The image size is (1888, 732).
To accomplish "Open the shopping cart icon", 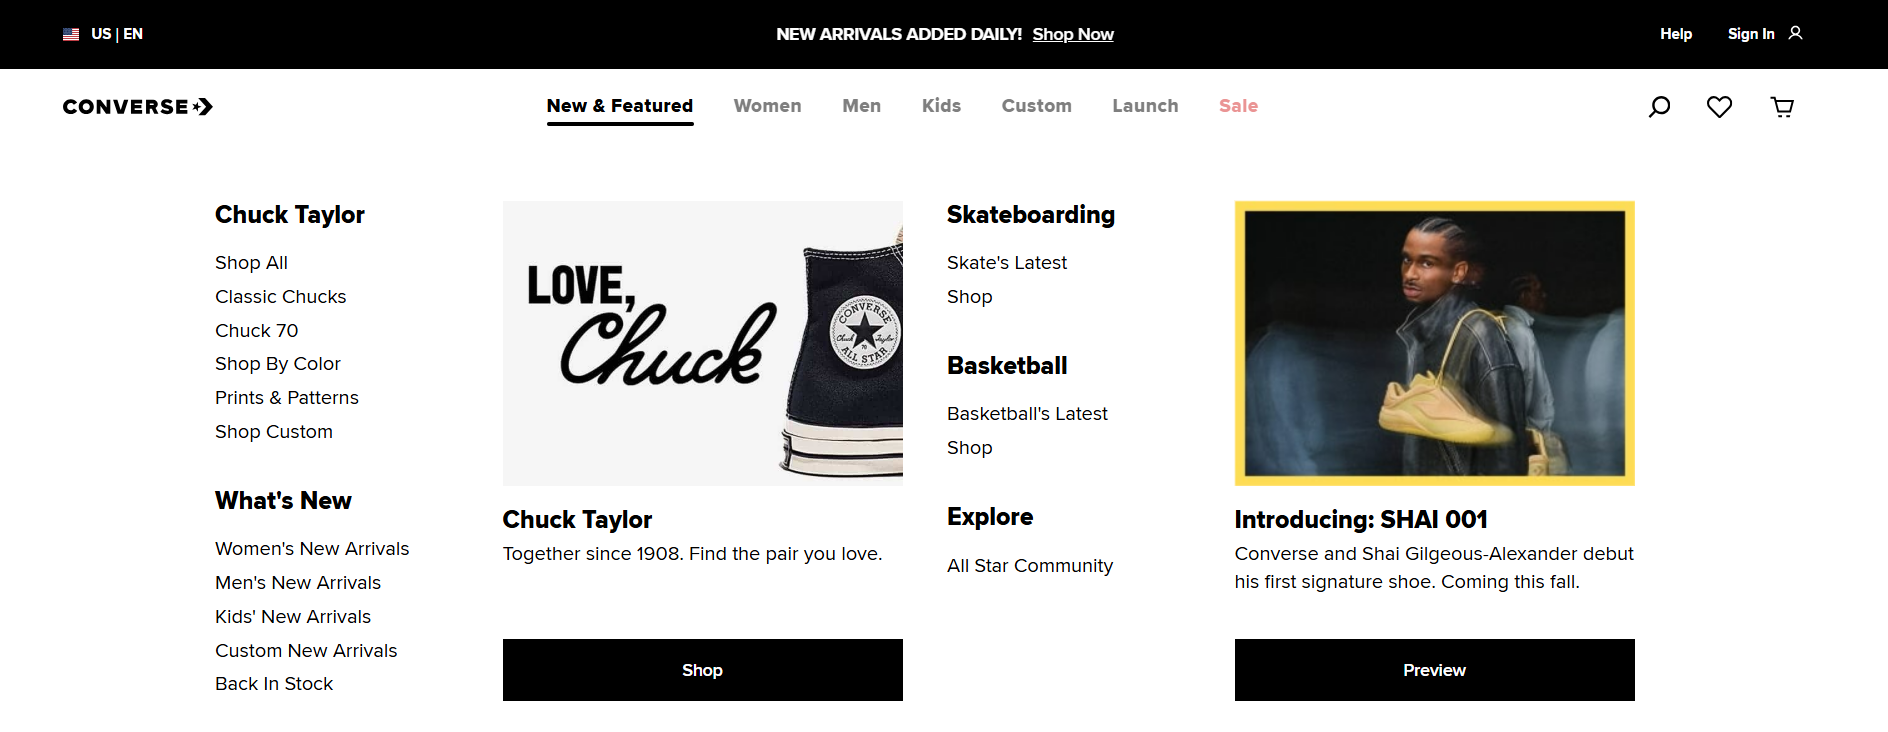I will point(1782,106).
